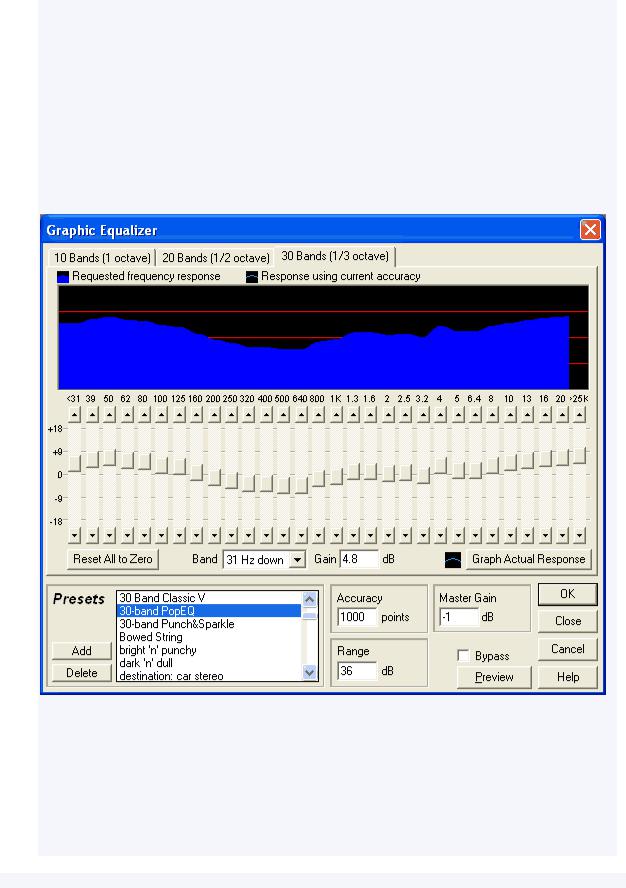Click the 10 kHz band slider thumb
This screenshot has height=888, width=626.
point(510,462)
